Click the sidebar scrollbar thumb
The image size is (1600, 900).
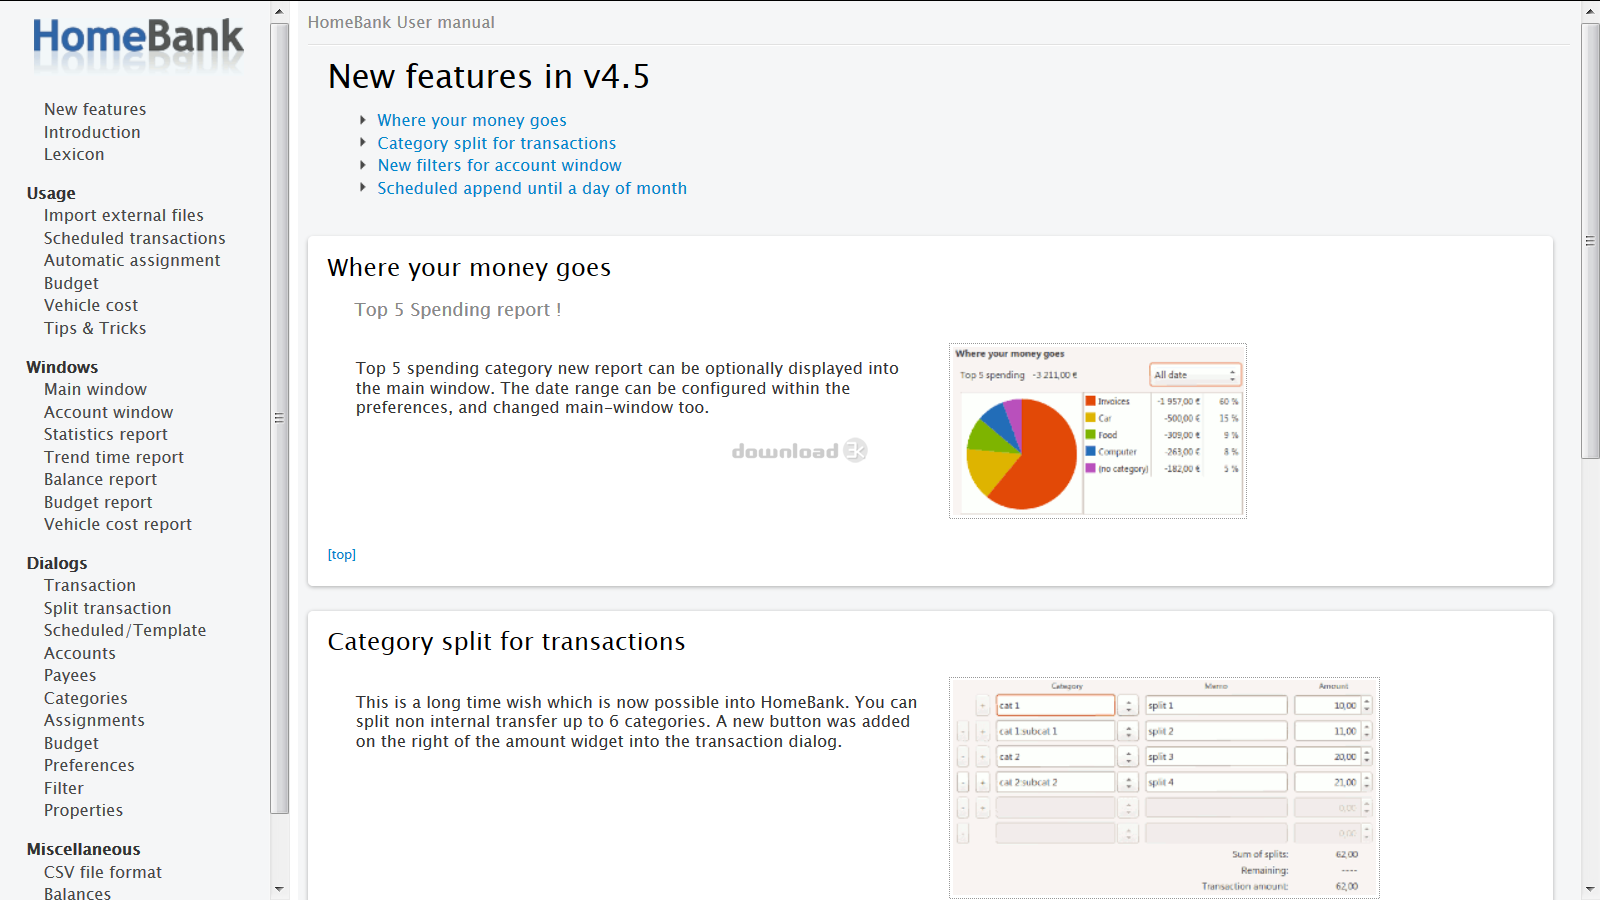coord(279,418)
